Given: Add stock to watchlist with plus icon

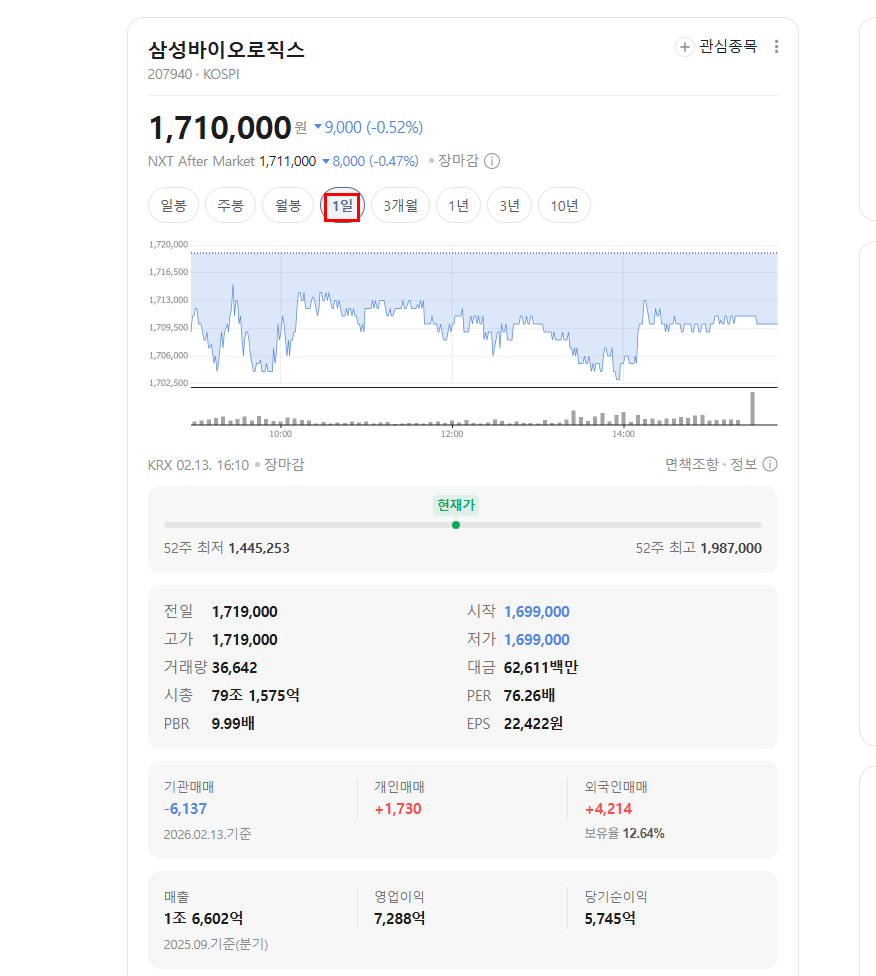Looking at the screenshot, I should (x=684, y=47).
